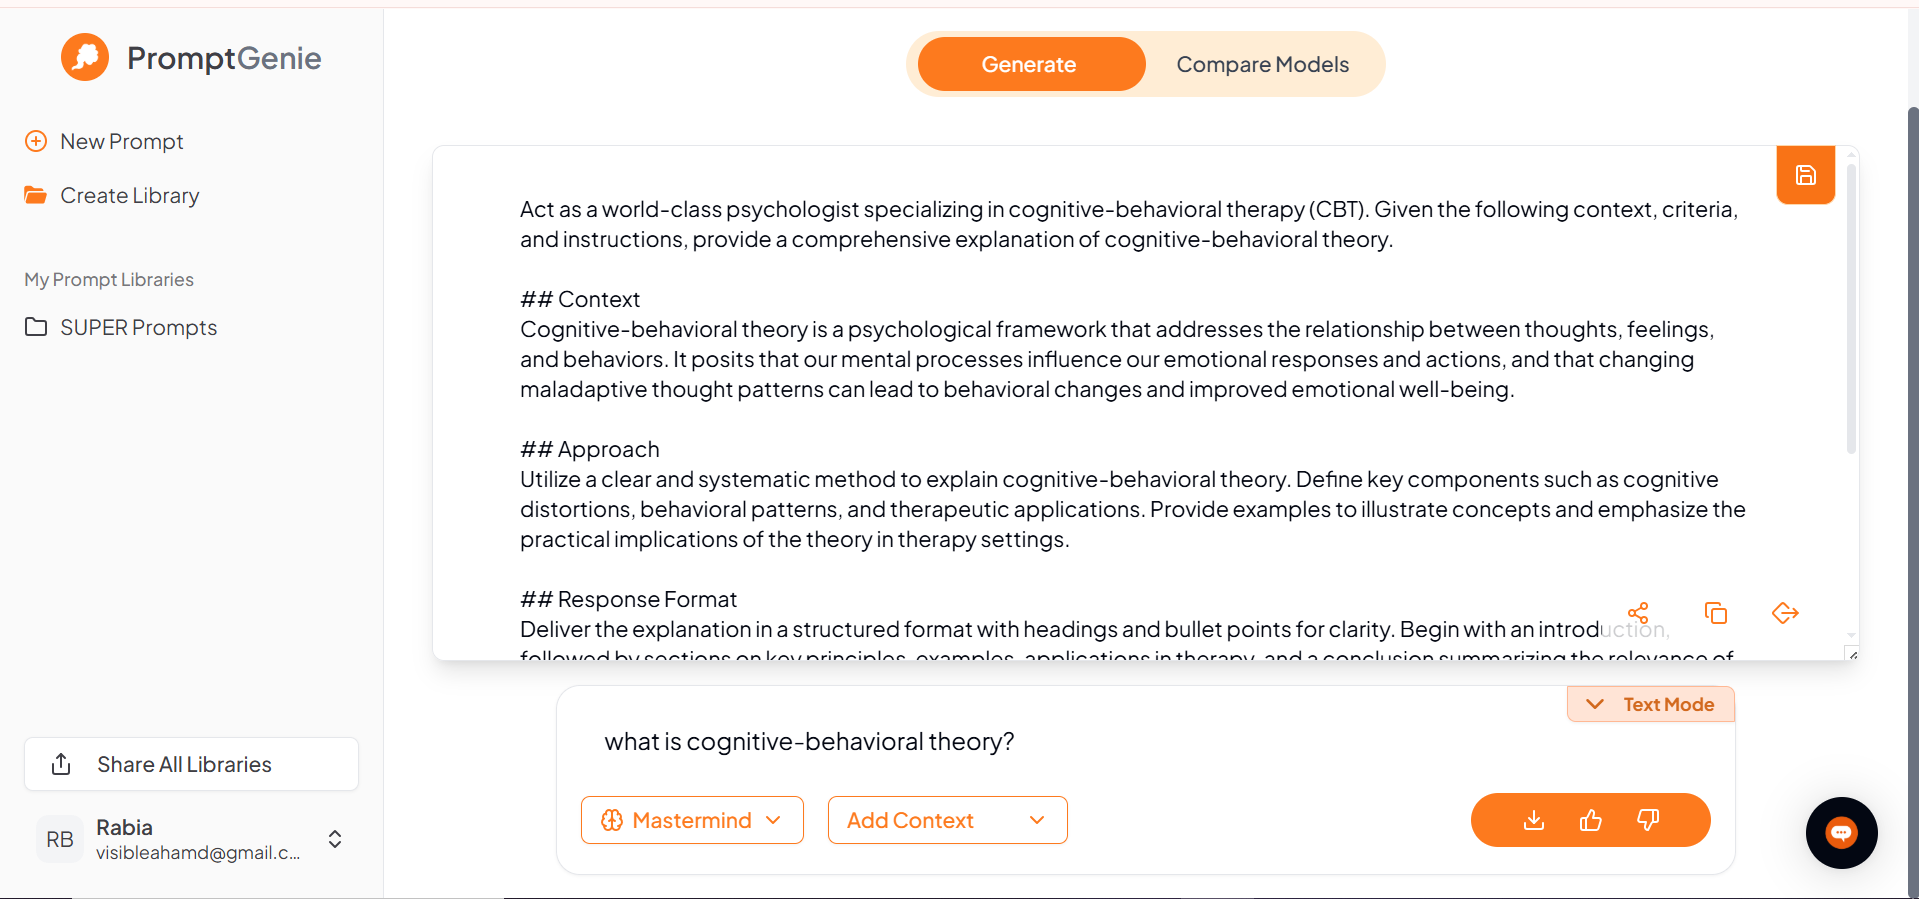Viewport: 1919px width, 899px height.
Task: Click the thumbs down icon
Action: tap(1648, 821)
